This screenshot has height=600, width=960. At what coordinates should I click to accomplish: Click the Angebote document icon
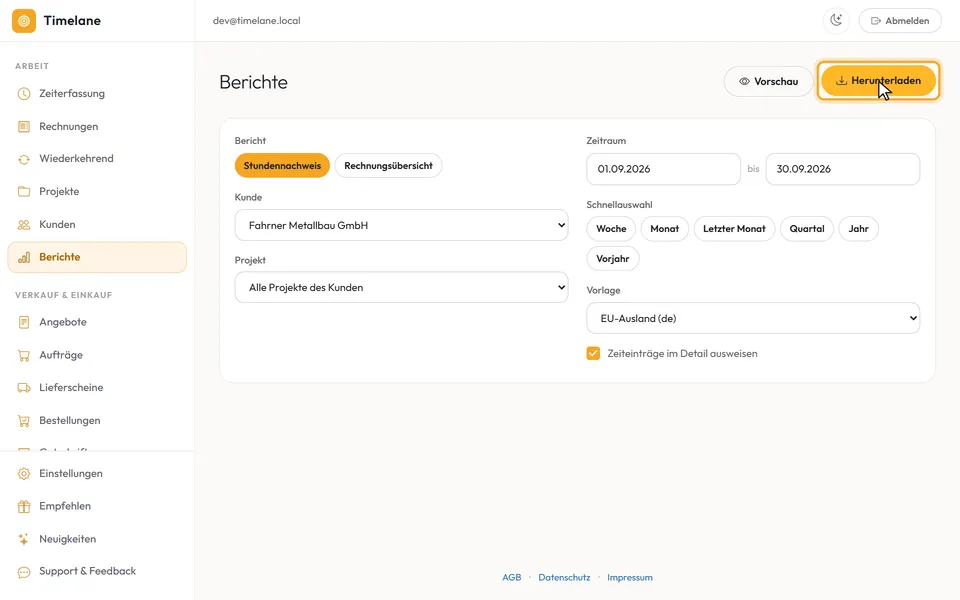(24, 322)
